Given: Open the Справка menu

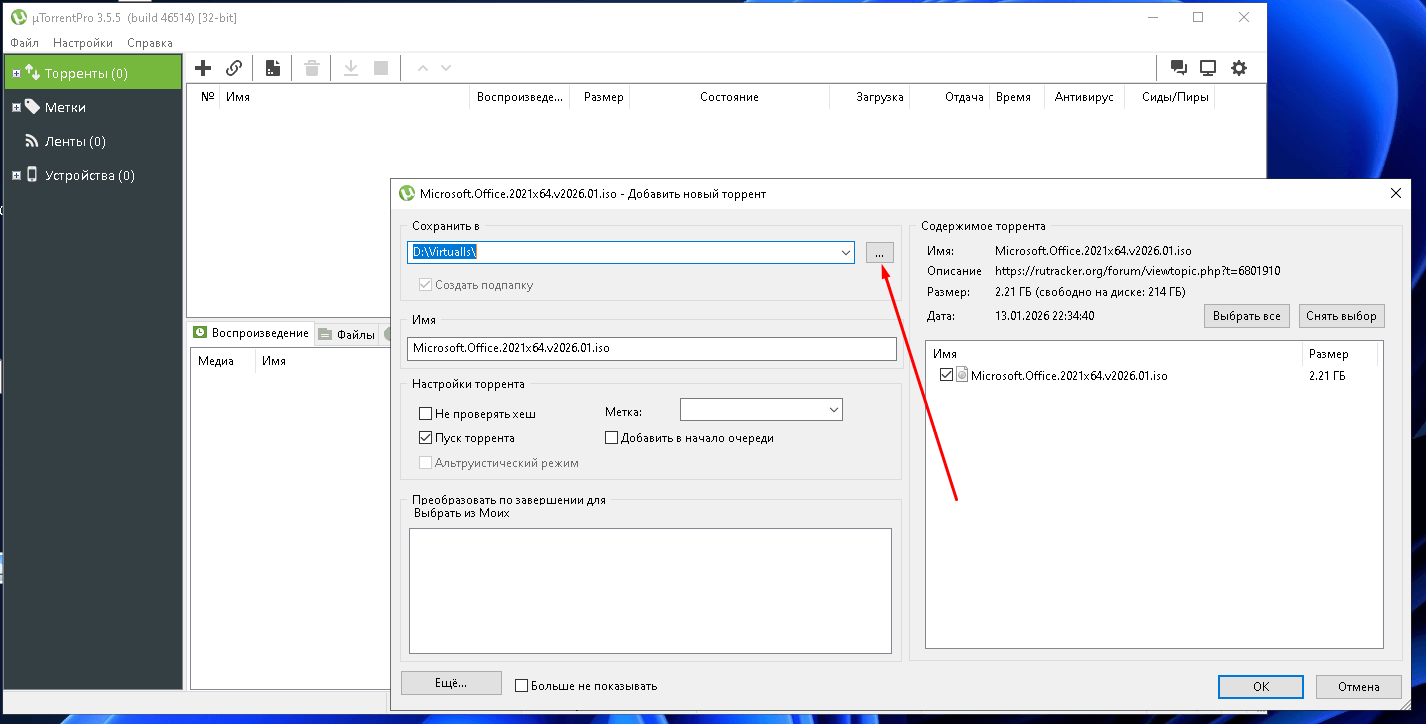Looking at the screenshot, I should click(x=150, y=43).
